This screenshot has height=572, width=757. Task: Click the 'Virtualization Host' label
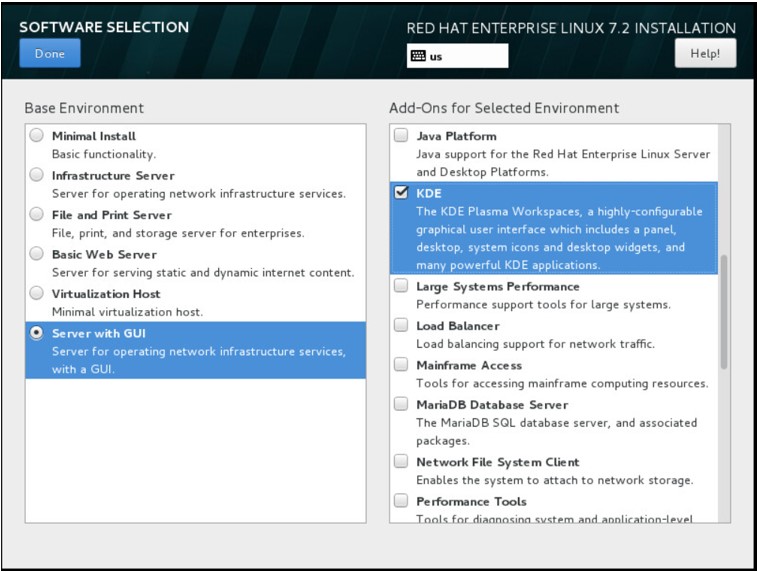point(106,294)
